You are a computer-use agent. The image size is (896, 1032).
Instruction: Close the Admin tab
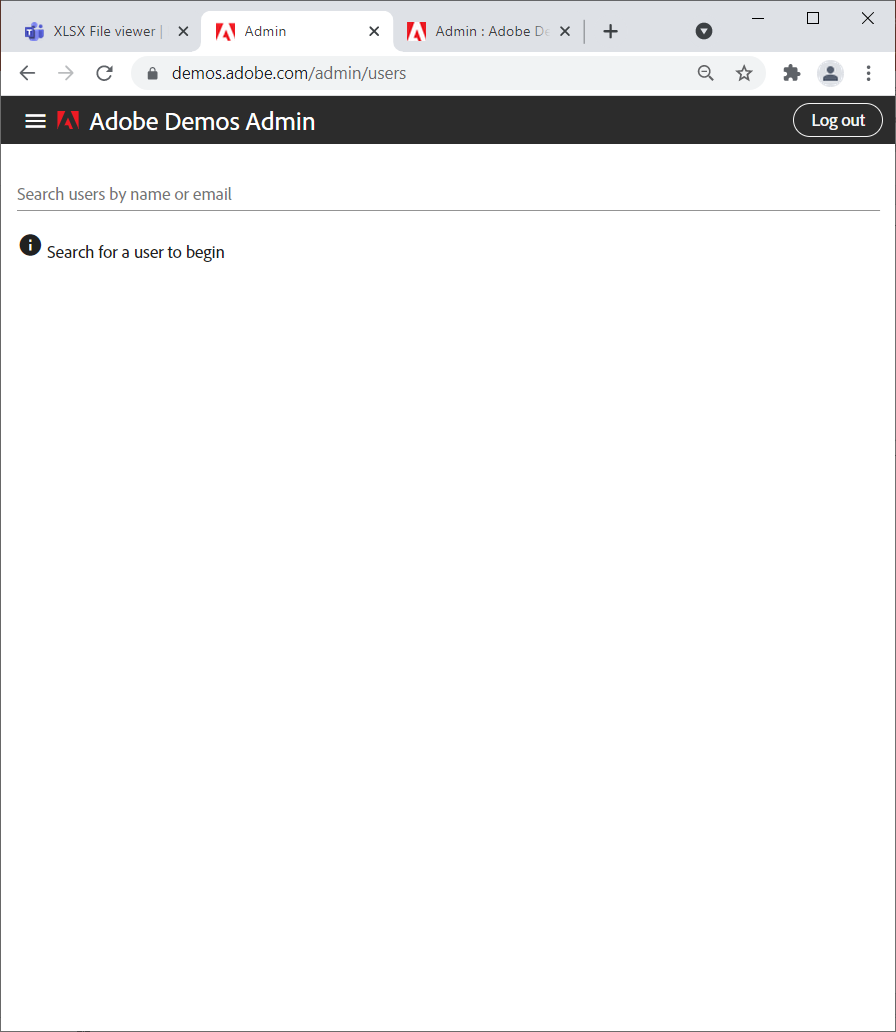coord(374,32)
